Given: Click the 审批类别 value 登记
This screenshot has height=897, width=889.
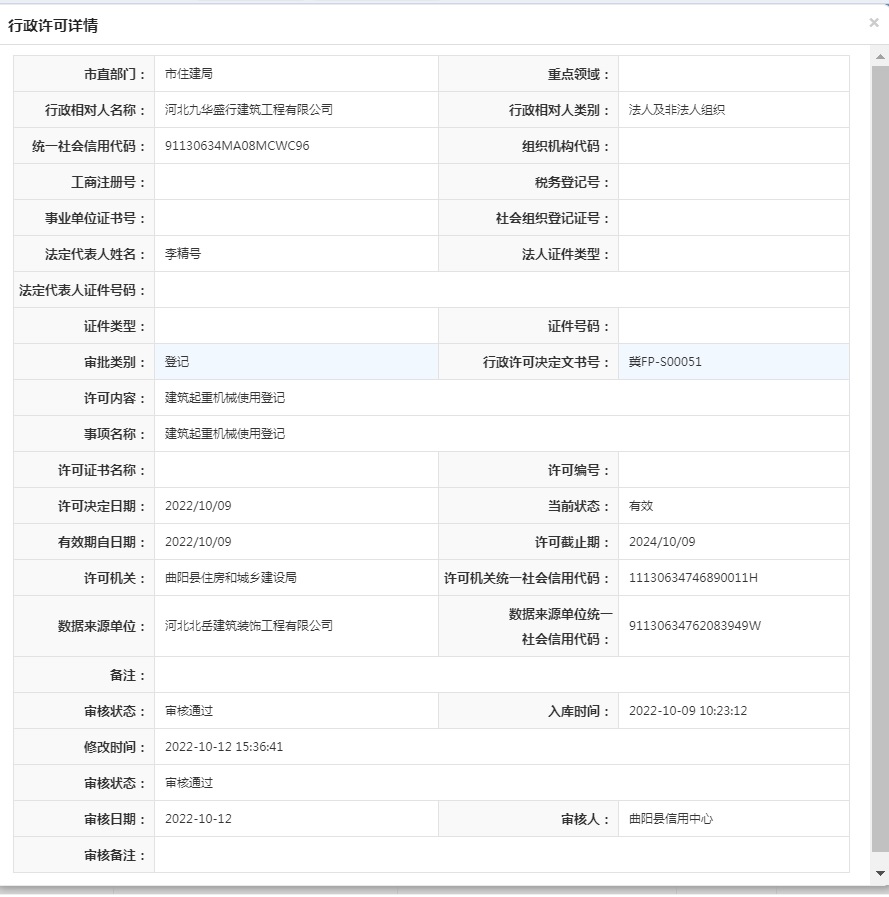Looking at the screenshot, I should pyautogui.click(x=177, y=362).
